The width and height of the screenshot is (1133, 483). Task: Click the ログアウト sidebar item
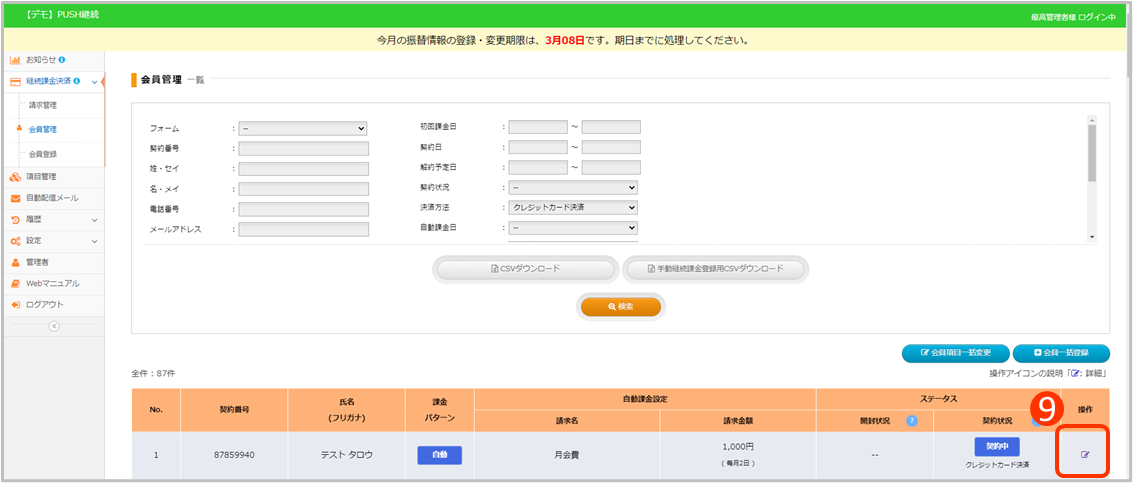coord(44,304)
